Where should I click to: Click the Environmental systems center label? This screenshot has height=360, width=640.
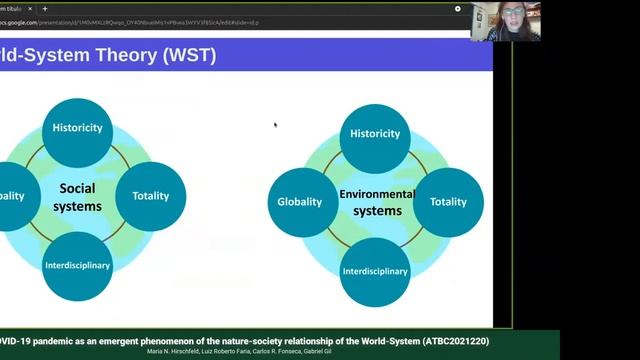tap(377, 202)
